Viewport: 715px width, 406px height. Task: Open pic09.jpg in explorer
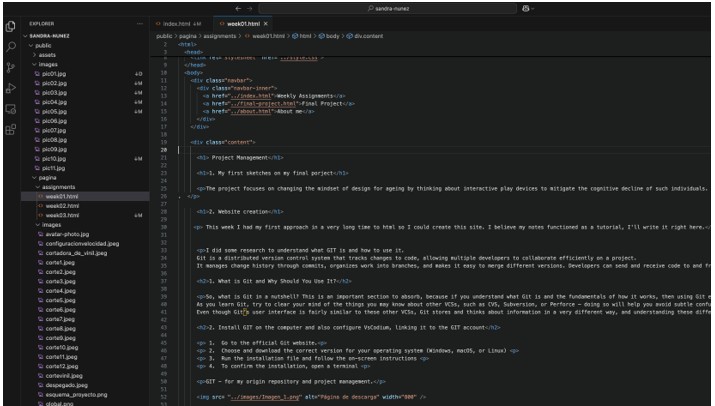(x=54, y=149)
